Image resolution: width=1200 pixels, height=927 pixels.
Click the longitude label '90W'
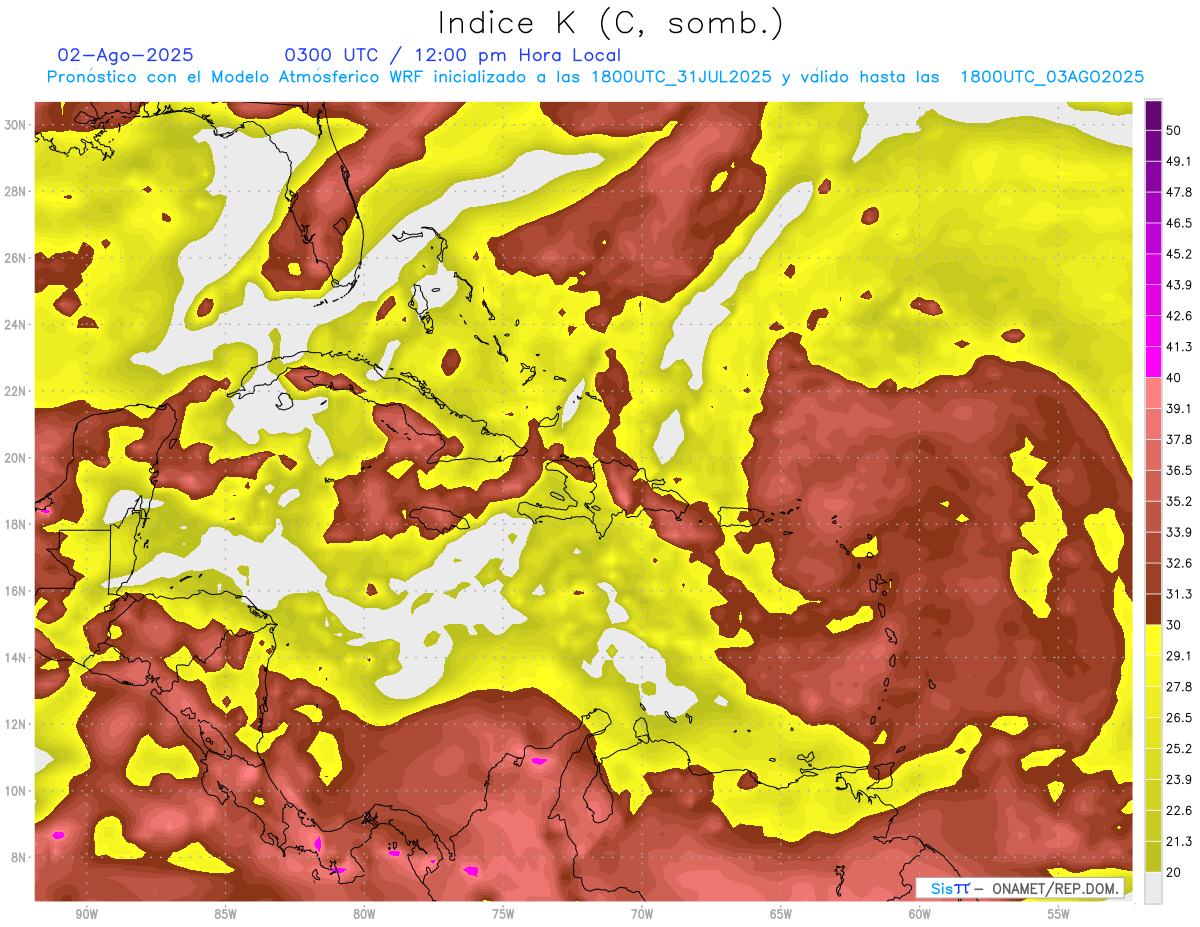coord(86,915)
